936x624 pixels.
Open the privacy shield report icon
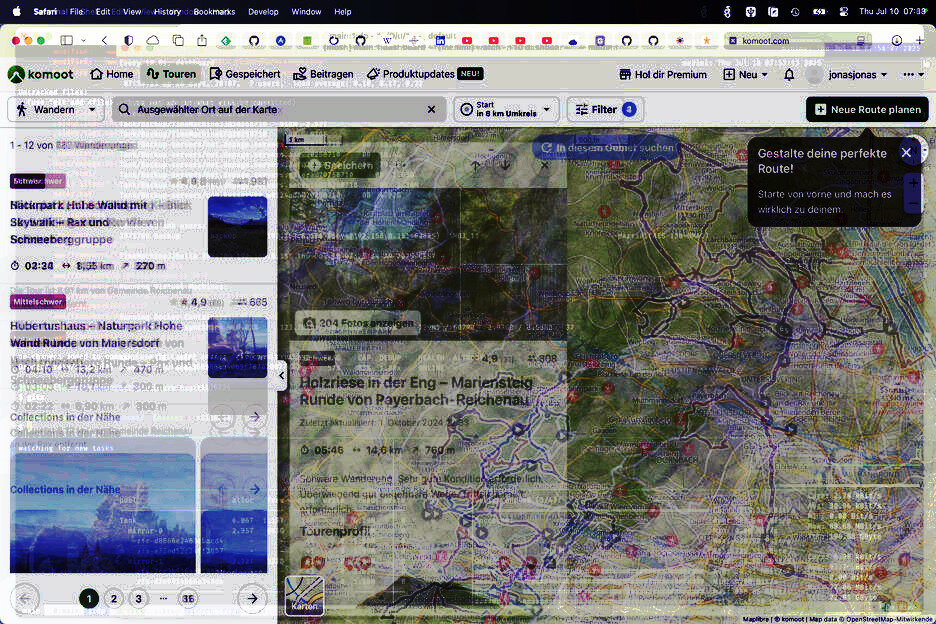128,41
